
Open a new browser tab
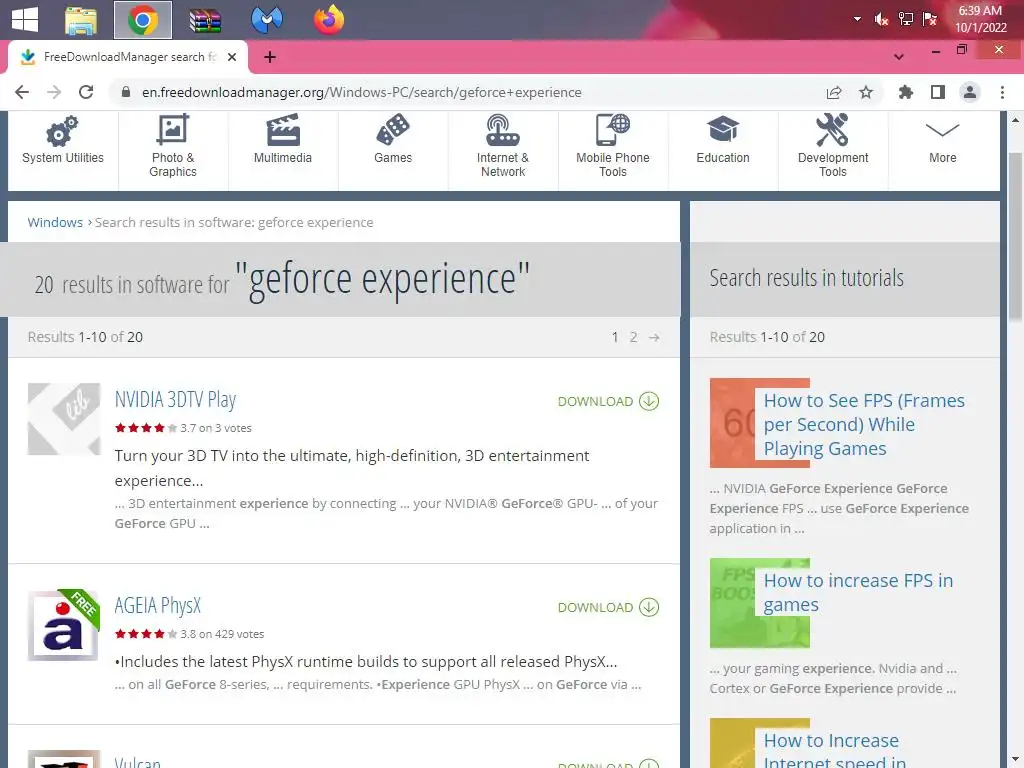click(270, 57)
